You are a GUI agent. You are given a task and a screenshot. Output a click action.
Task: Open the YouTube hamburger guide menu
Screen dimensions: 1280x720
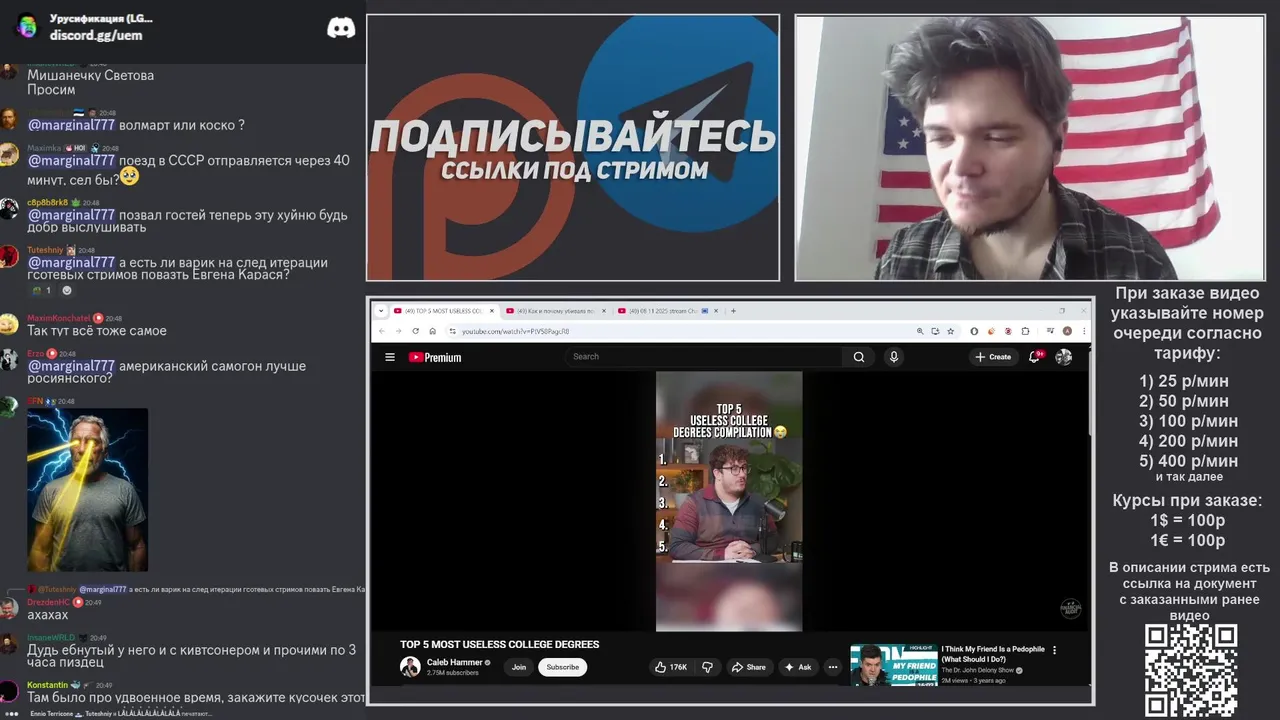[390, 357]
